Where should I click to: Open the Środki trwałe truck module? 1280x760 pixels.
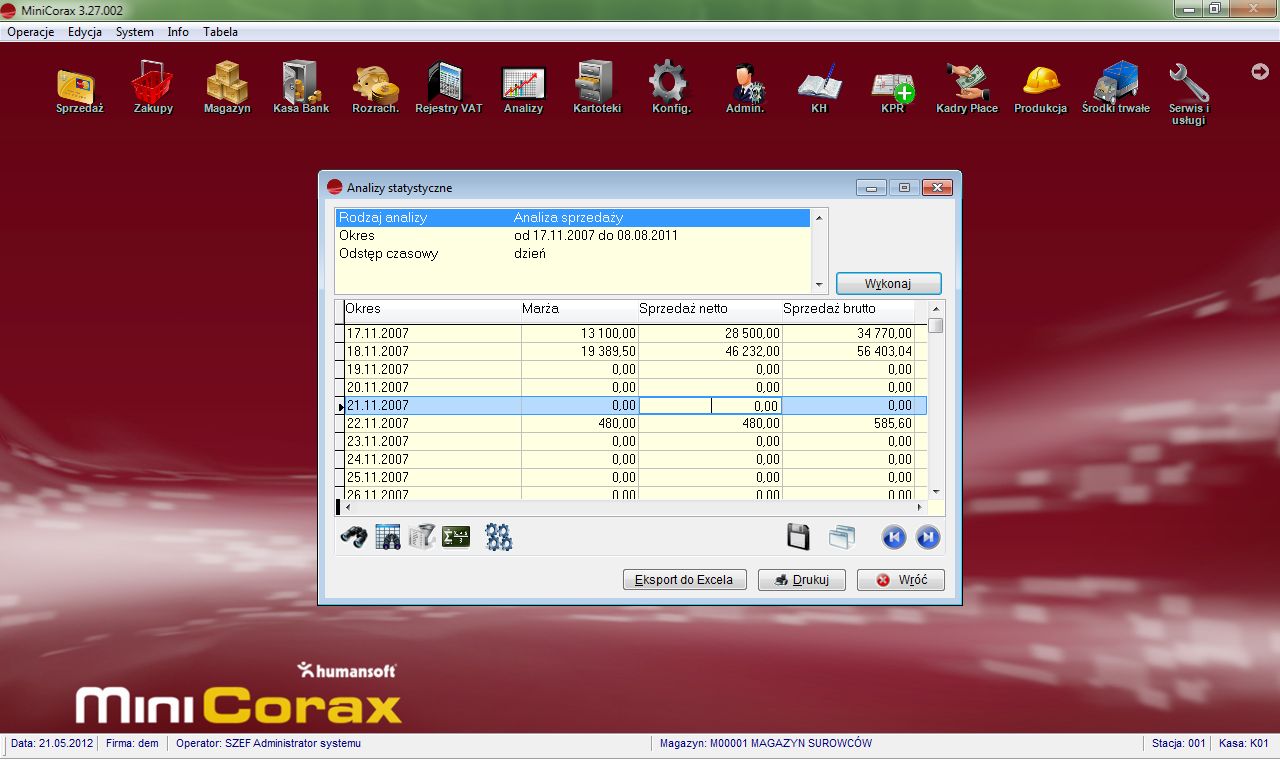point(1115,89)
